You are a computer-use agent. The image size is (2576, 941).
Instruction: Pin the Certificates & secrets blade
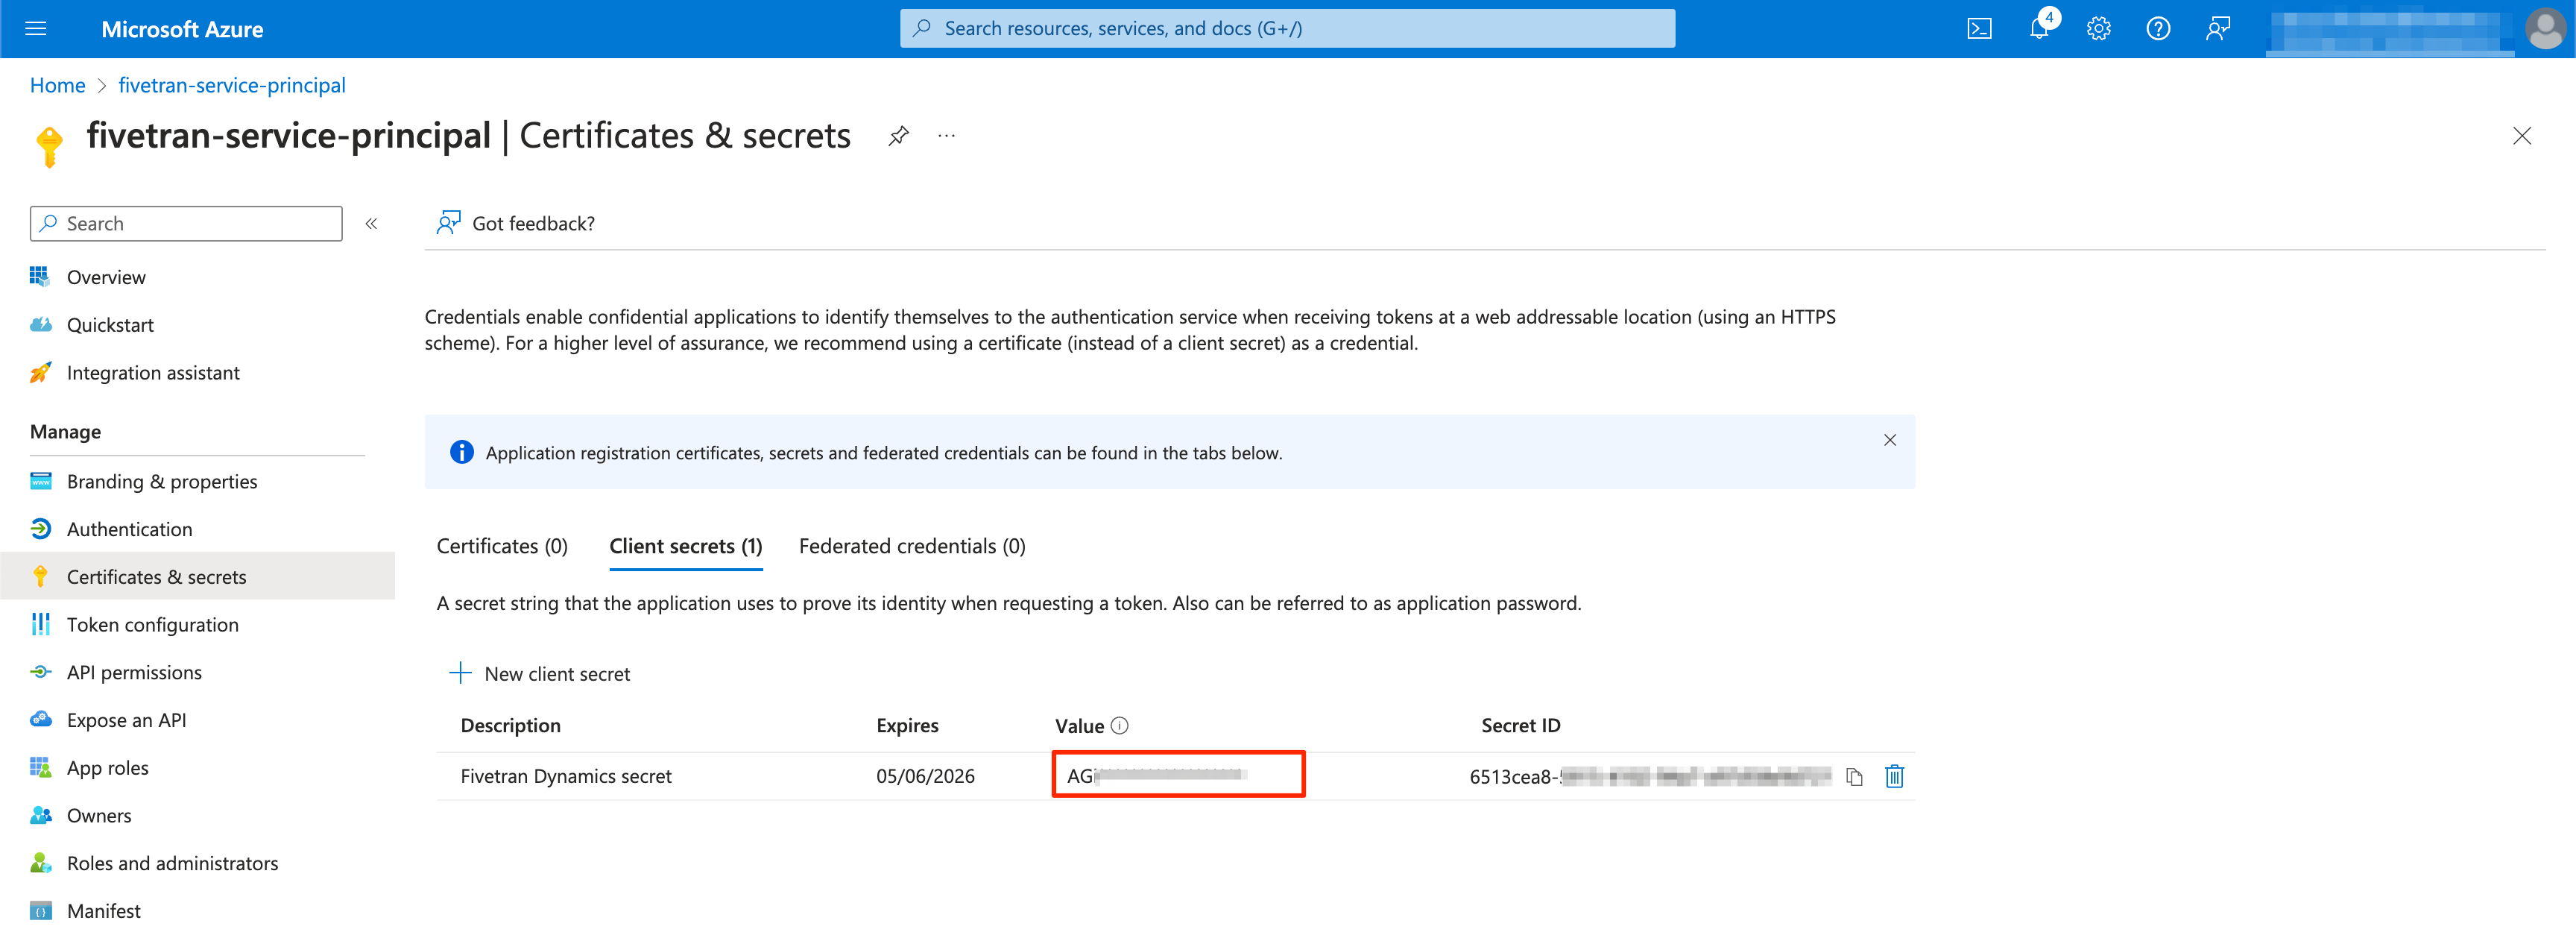tap(898, 135)
